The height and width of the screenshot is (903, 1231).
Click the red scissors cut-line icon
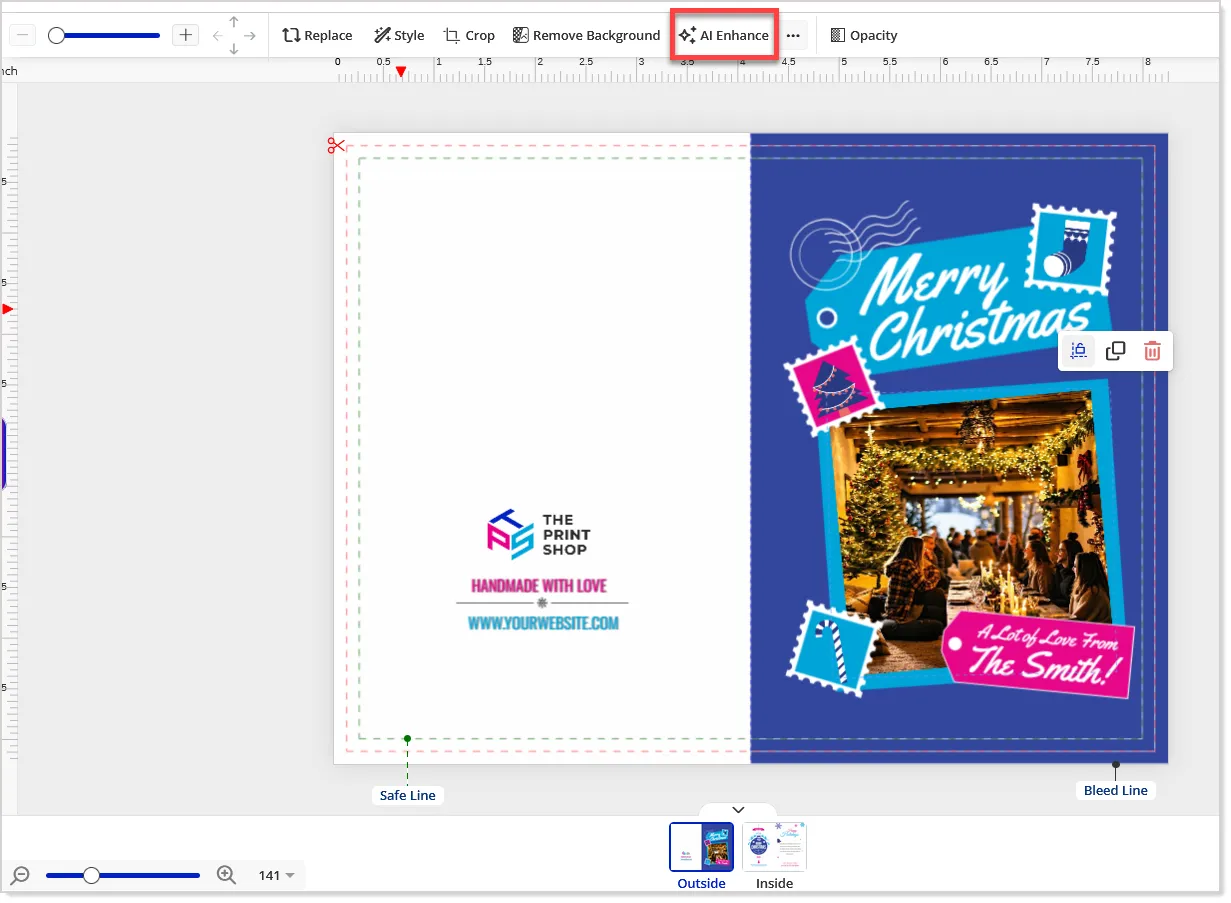(335, 146)
